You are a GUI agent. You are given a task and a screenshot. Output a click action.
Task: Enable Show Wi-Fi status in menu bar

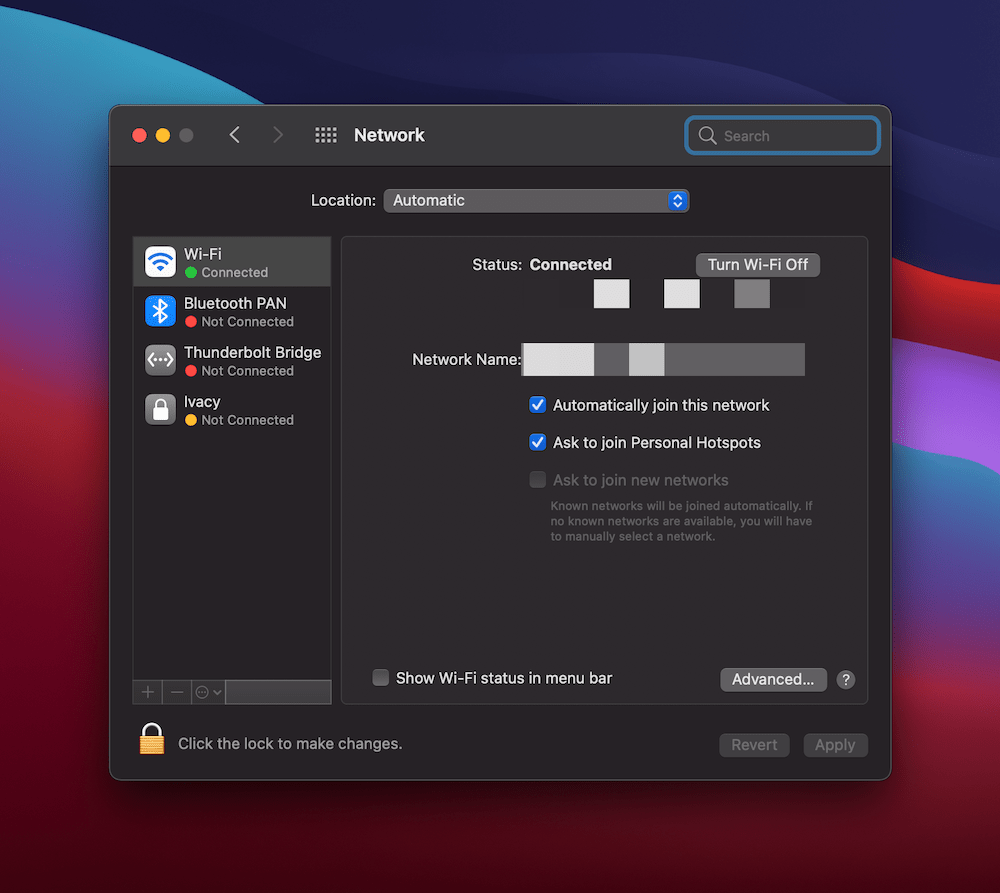click(381, 677)
